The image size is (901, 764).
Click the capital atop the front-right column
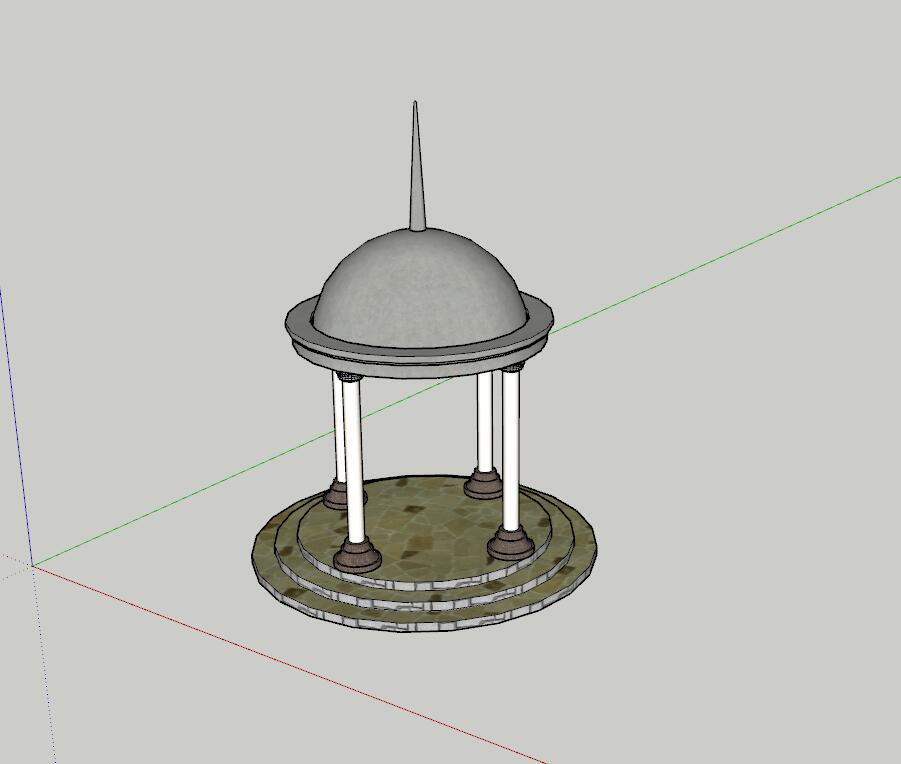coord(512,369)
